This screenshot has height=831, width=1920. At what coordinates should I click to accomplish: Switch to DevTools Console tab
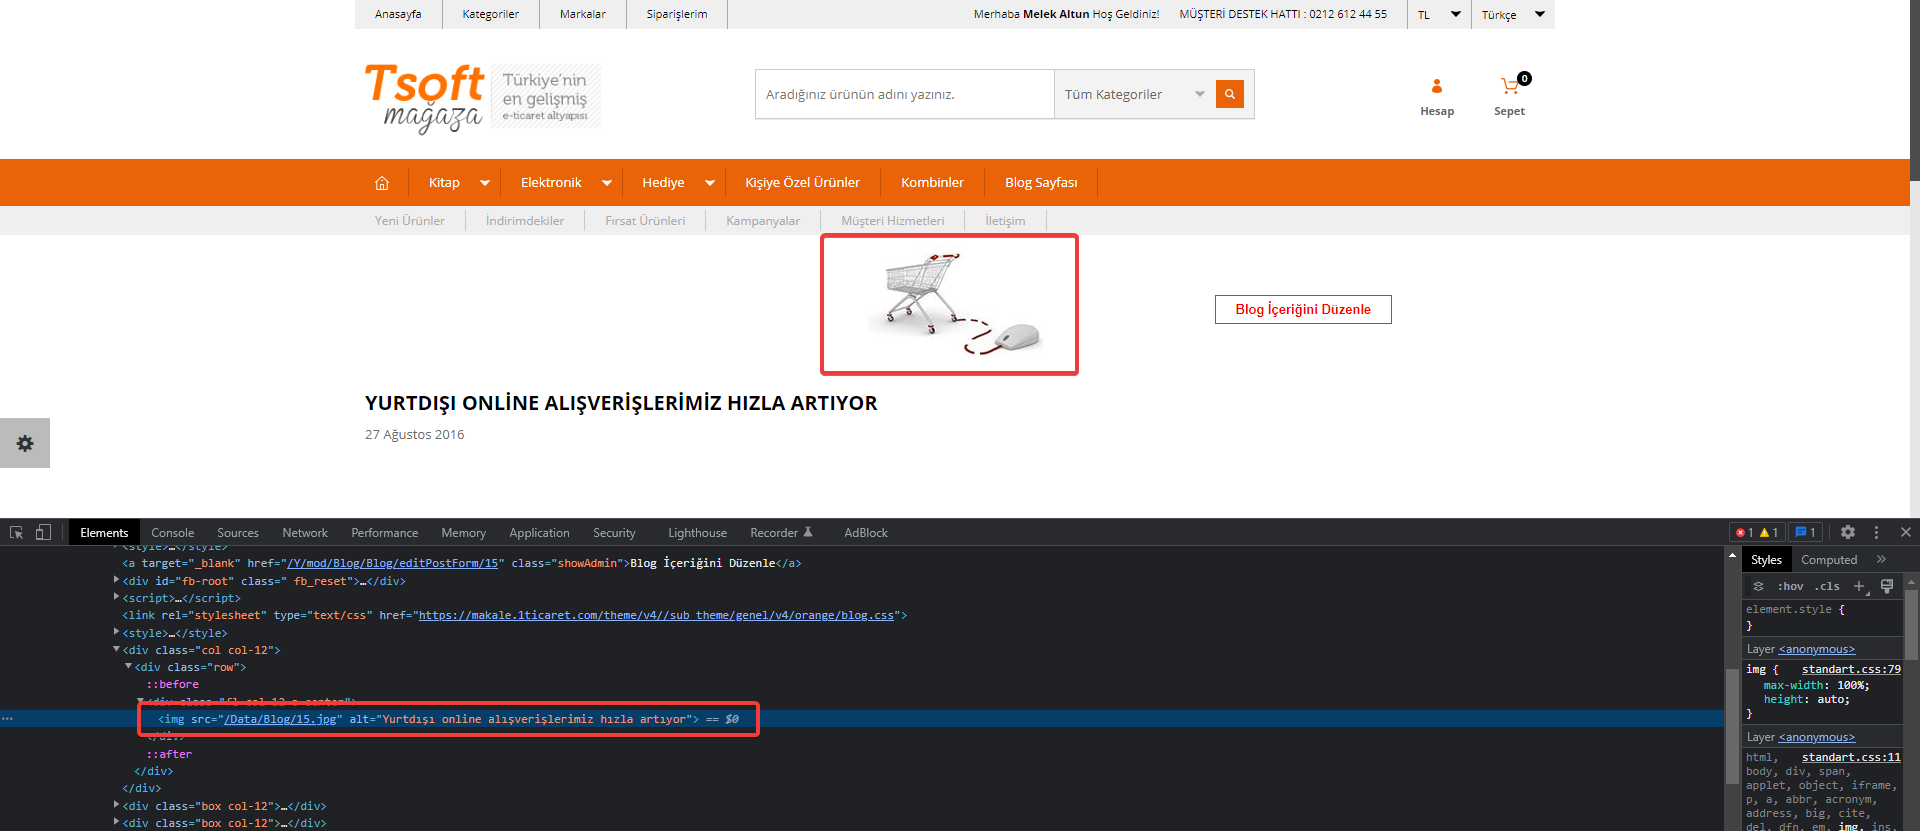(x=173, y=533)
